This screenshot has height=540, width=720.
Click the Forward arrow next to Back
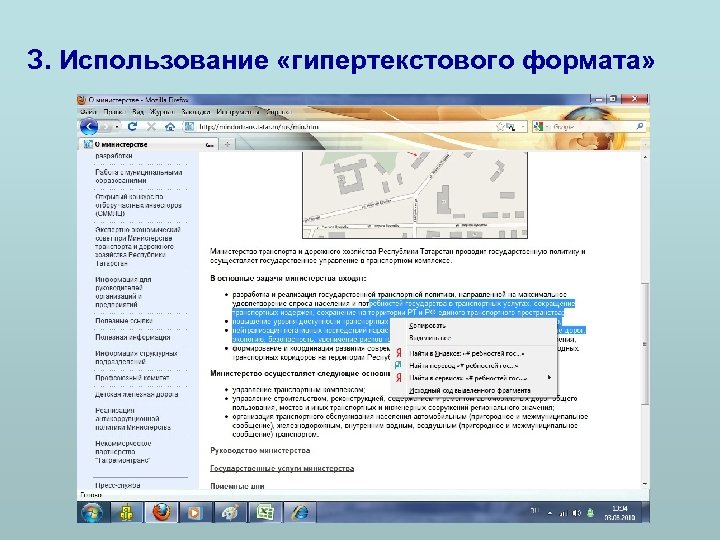pyautogui.click(x=107, y=126)
